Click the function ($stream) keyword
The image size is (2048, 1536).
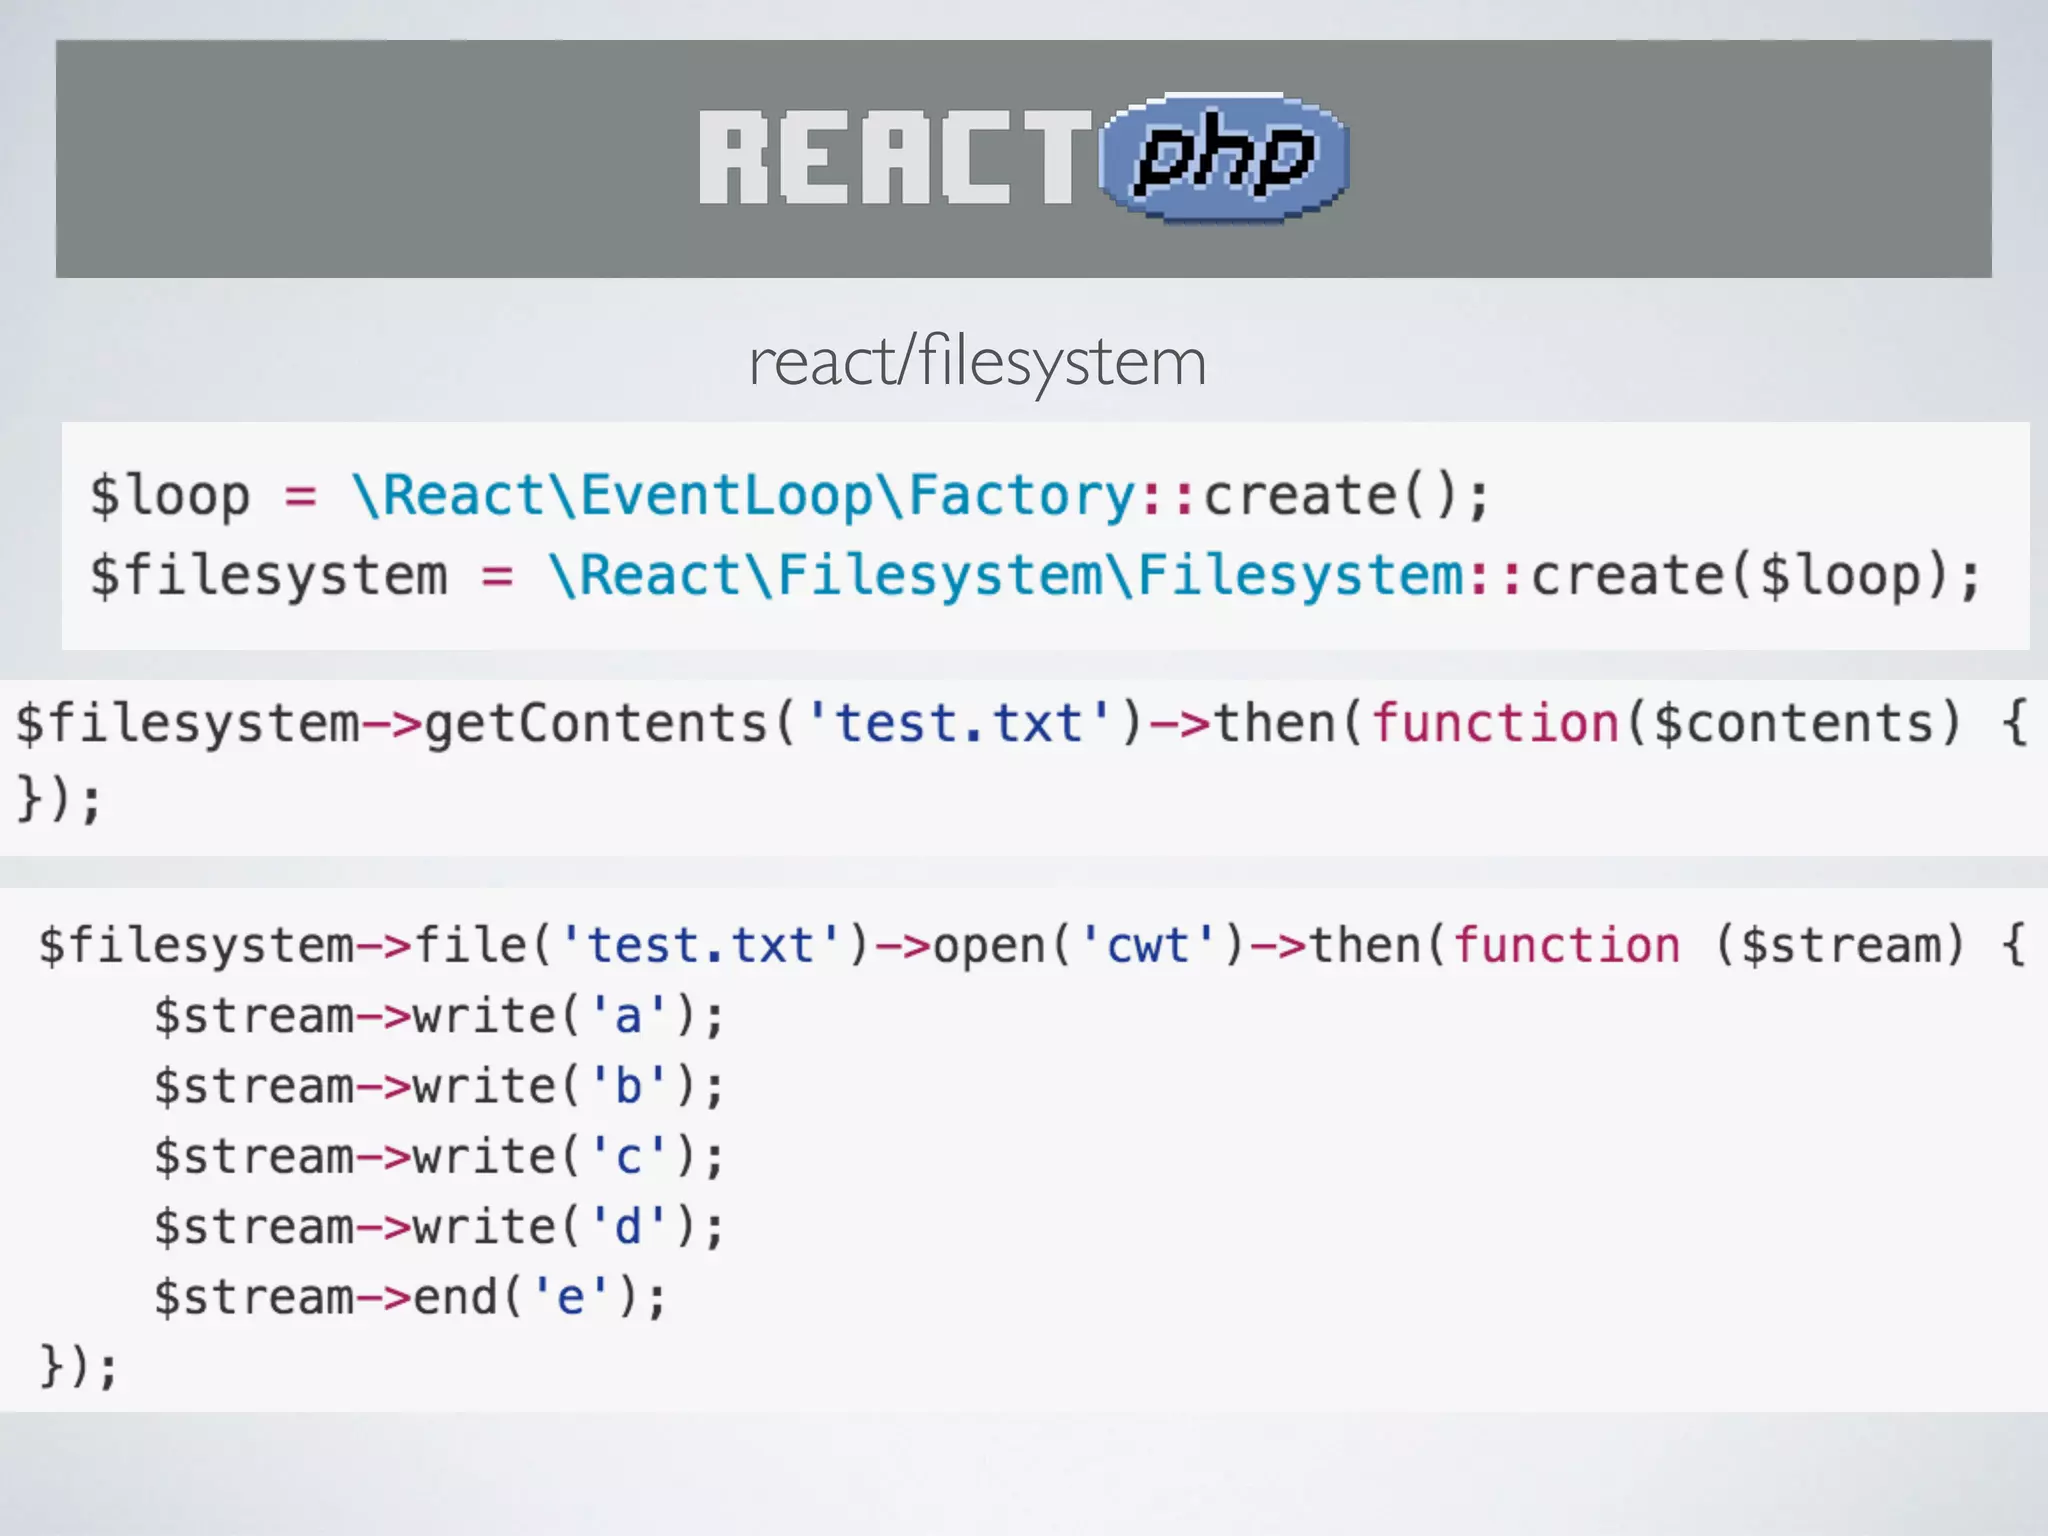[1566, 945]
